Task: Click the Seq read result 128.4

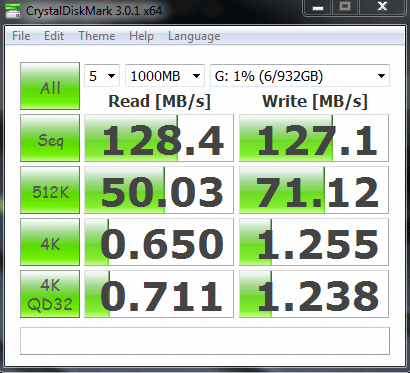Action: pos(159,138)
